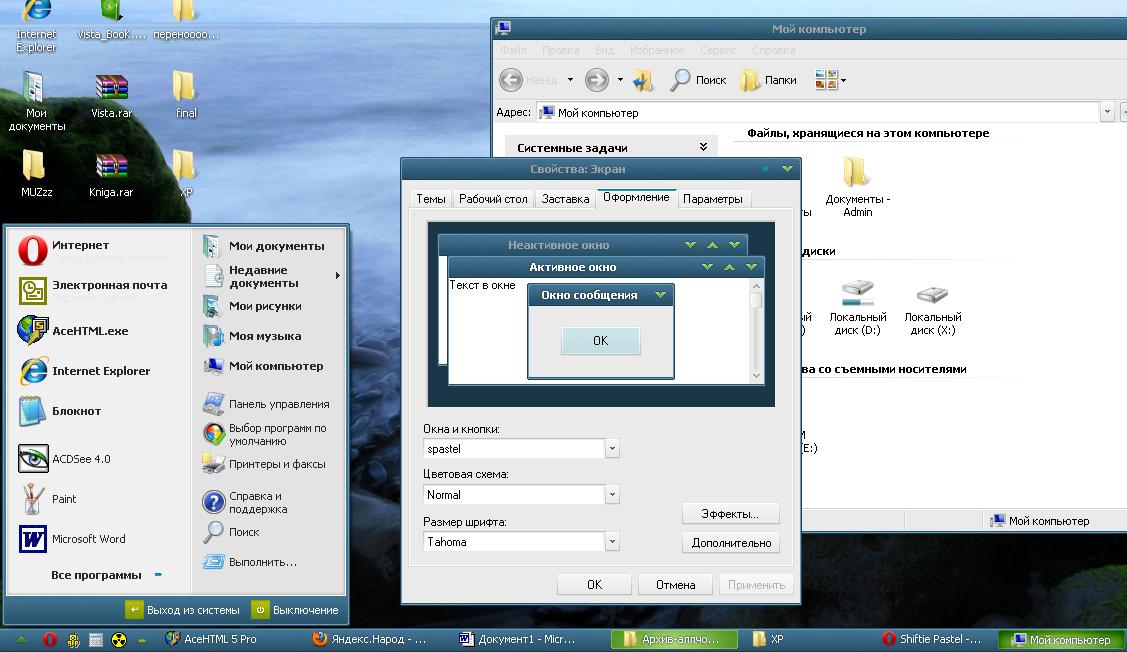The image size is (1127, 652).
Task: Expand Все программы in the start menu
Action: (106, 575)
